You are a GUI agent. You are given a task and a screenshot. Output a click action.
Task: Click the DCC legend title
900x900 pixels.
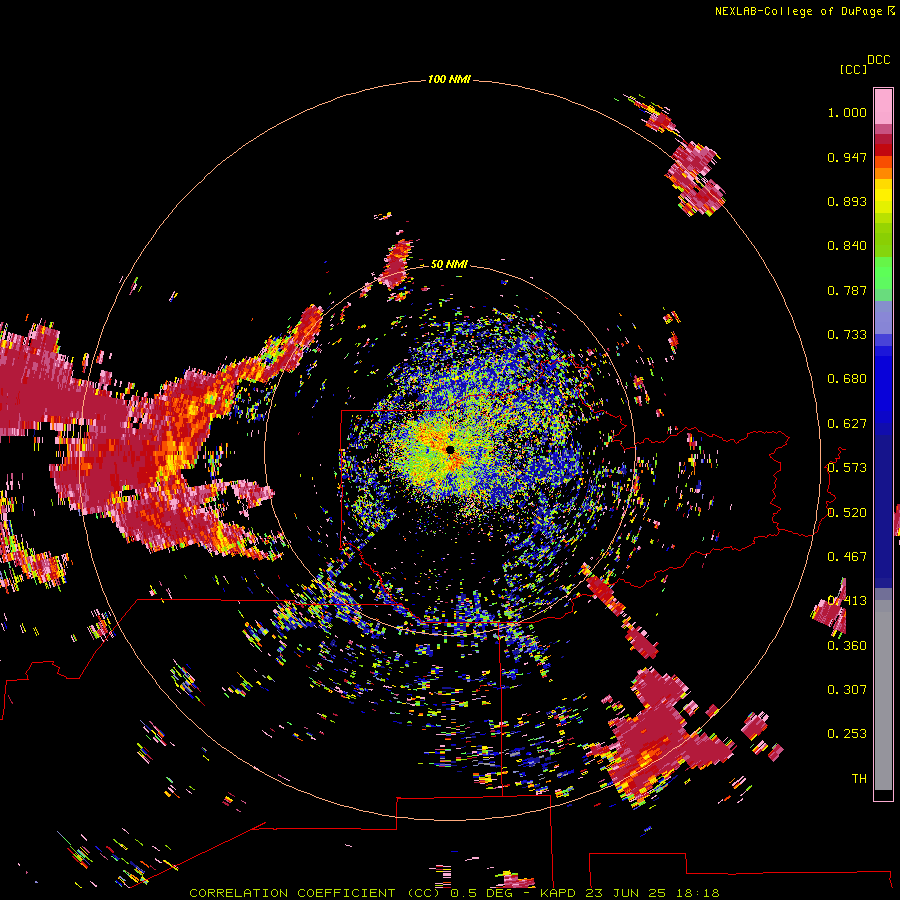(x=879, y=60)
